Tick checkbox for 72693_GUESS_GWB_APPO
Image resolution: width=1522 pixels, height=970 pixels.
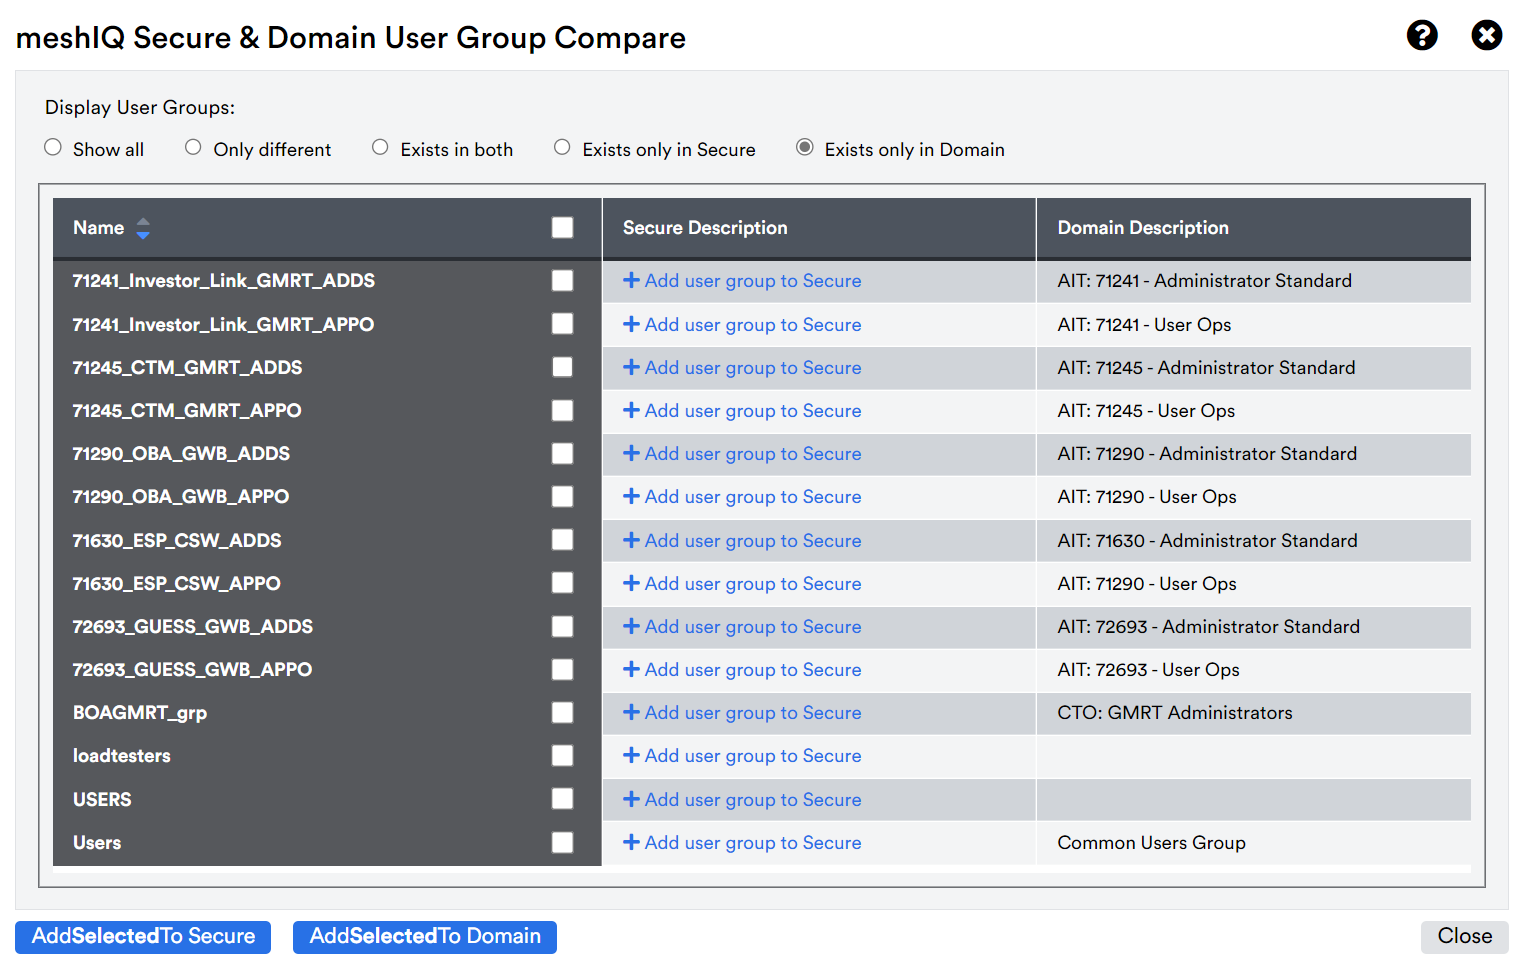(563, 670)
